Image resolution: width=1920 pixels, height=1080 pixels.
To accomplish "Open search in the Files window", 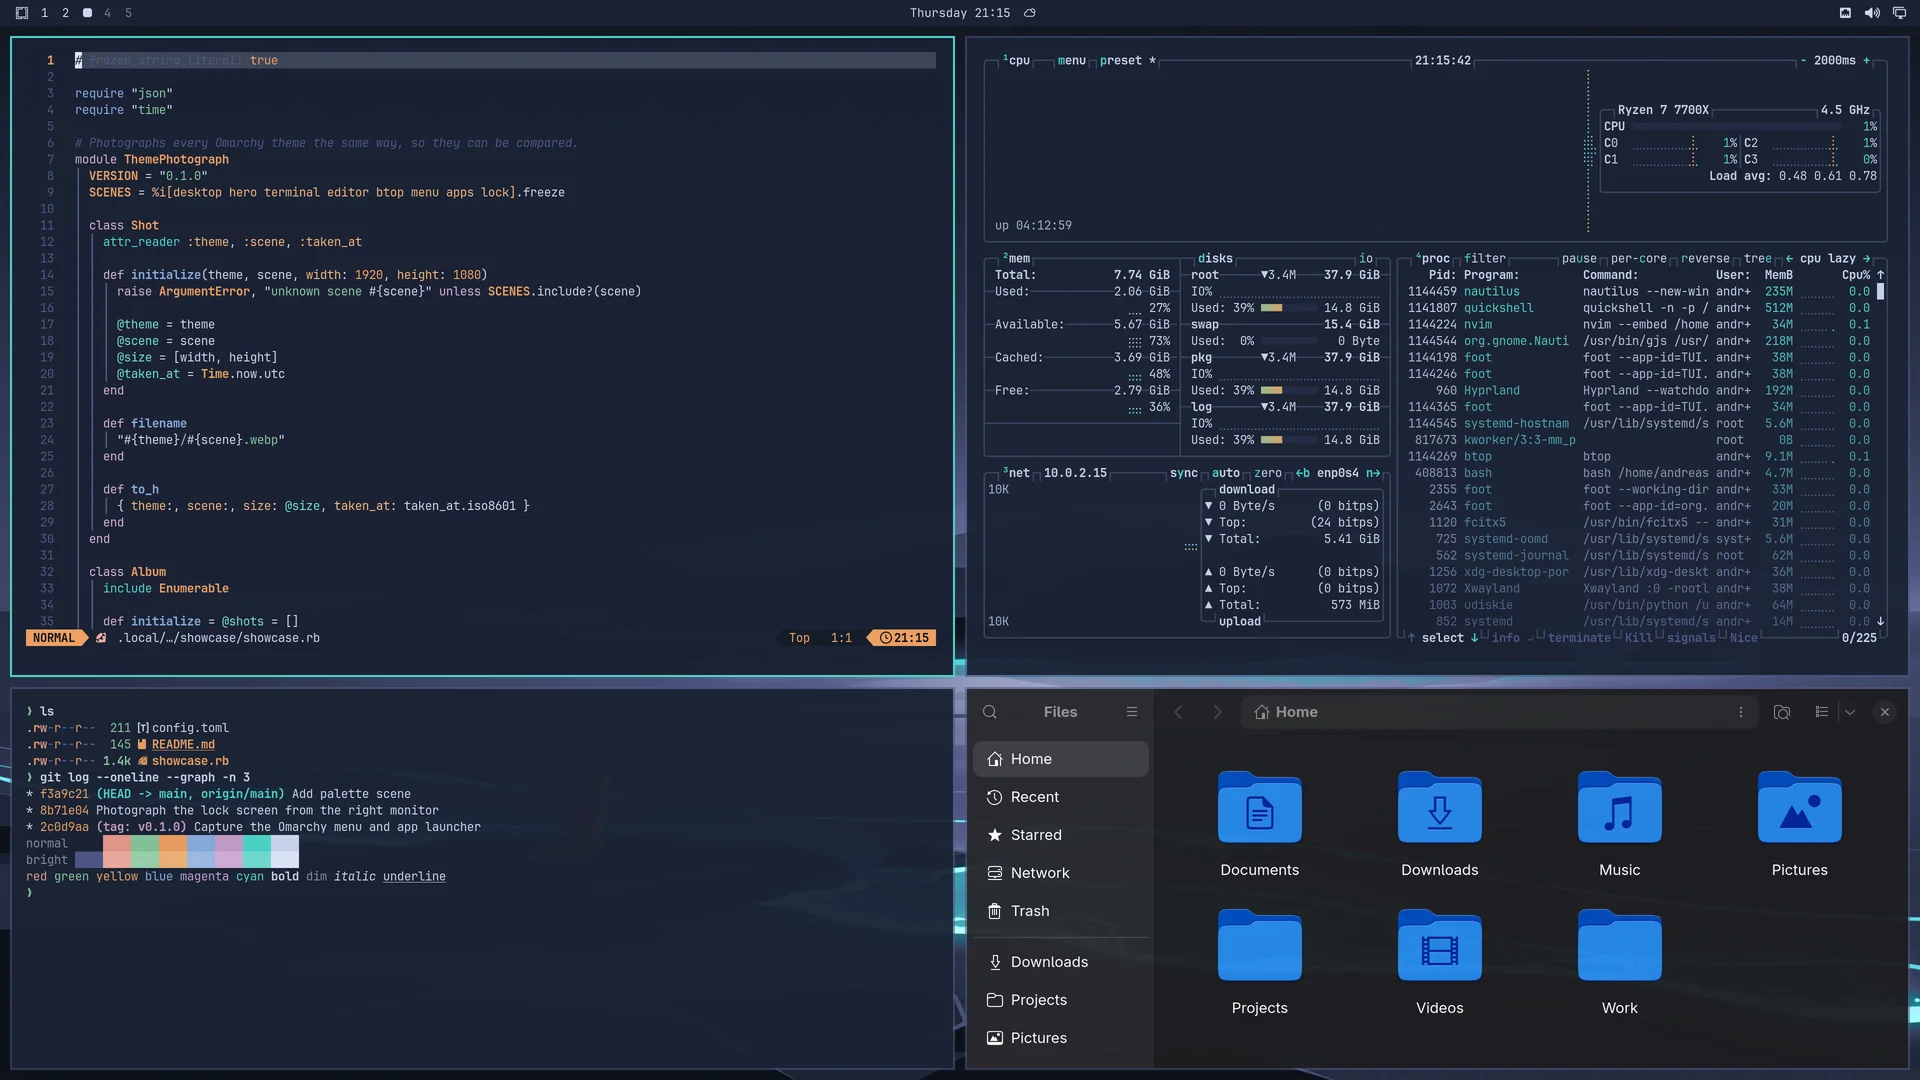I will 990,712.
